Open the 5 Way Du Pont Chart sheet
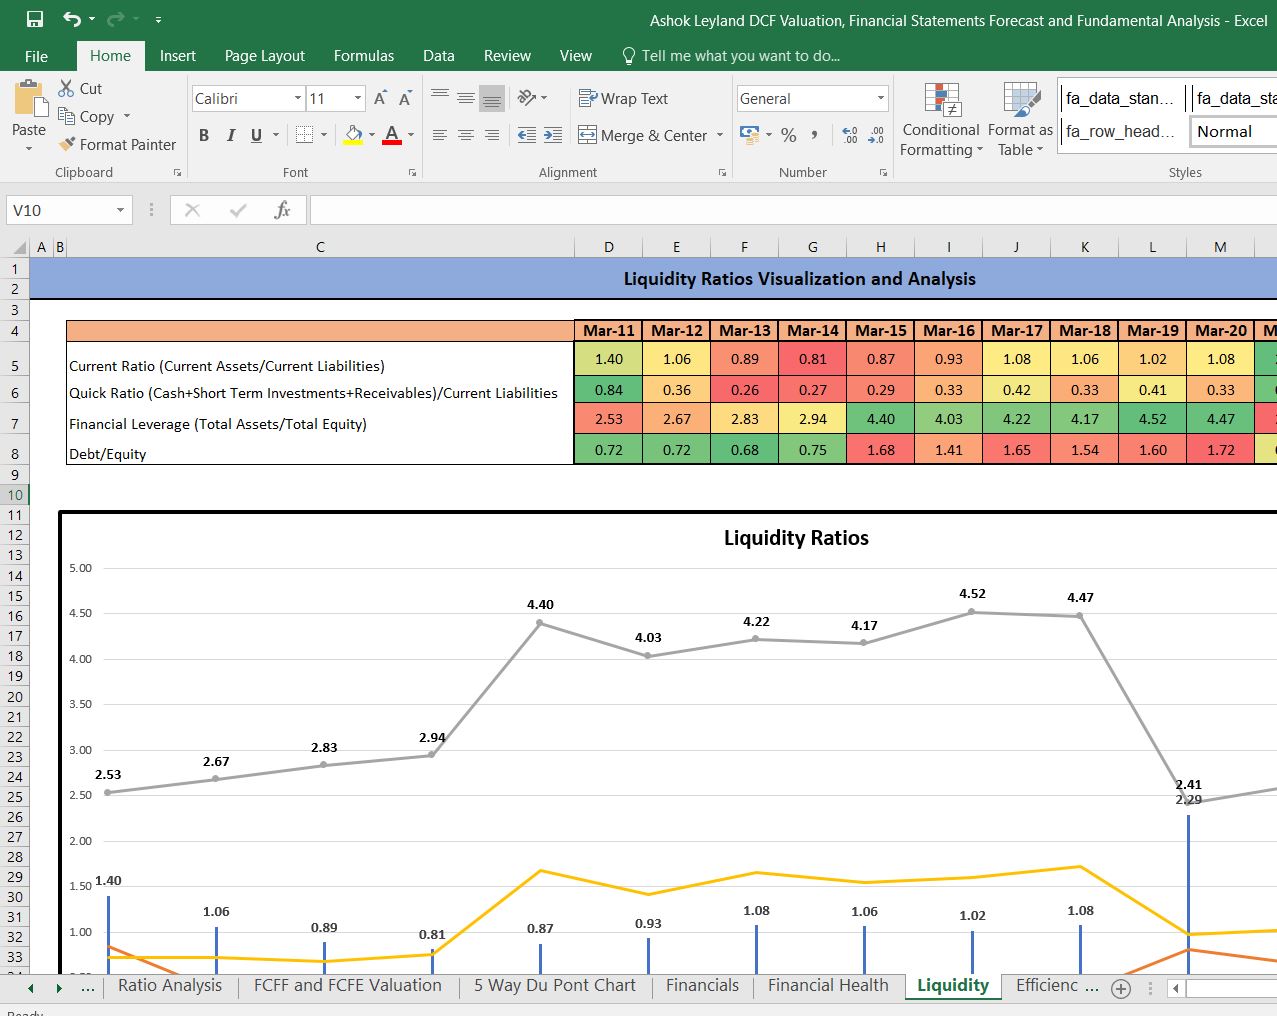 pos(555,986)
